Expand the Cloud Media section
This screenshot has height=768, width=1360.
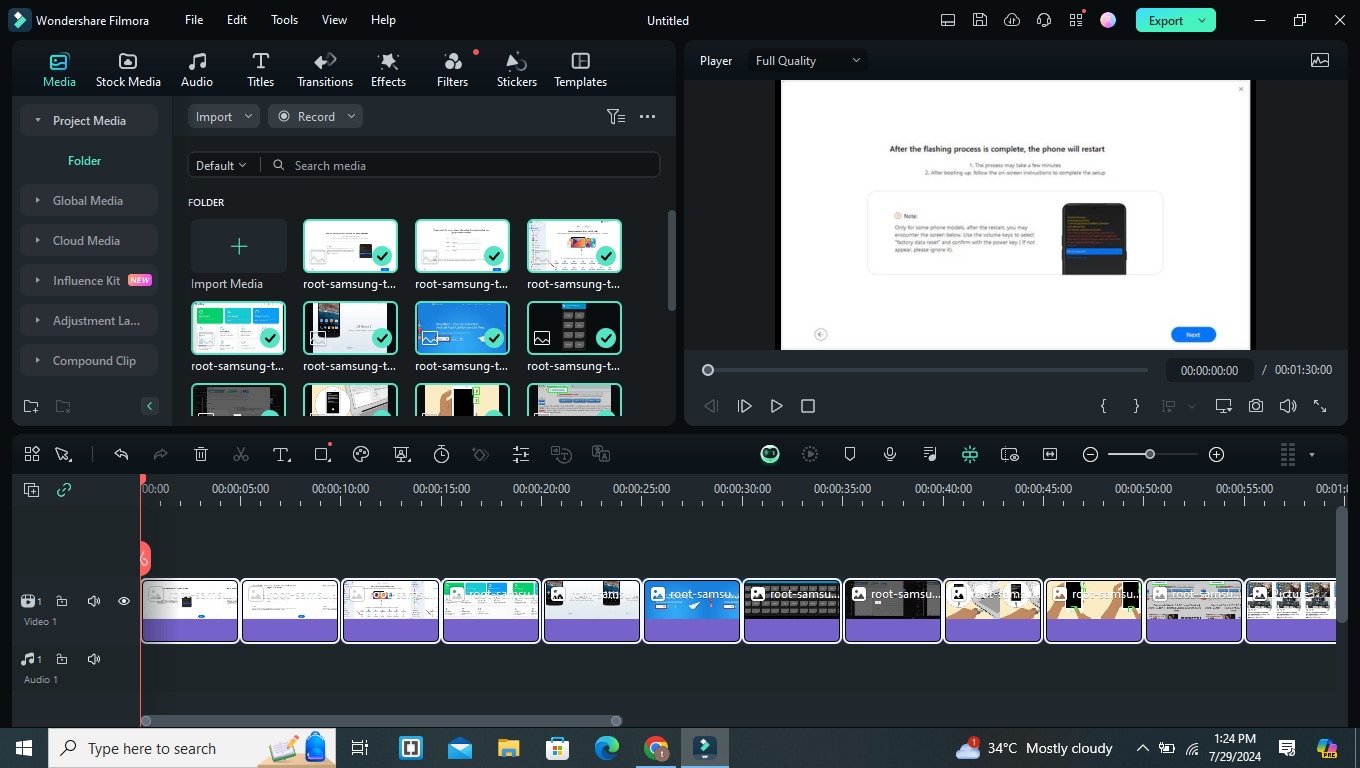(88, 240)
